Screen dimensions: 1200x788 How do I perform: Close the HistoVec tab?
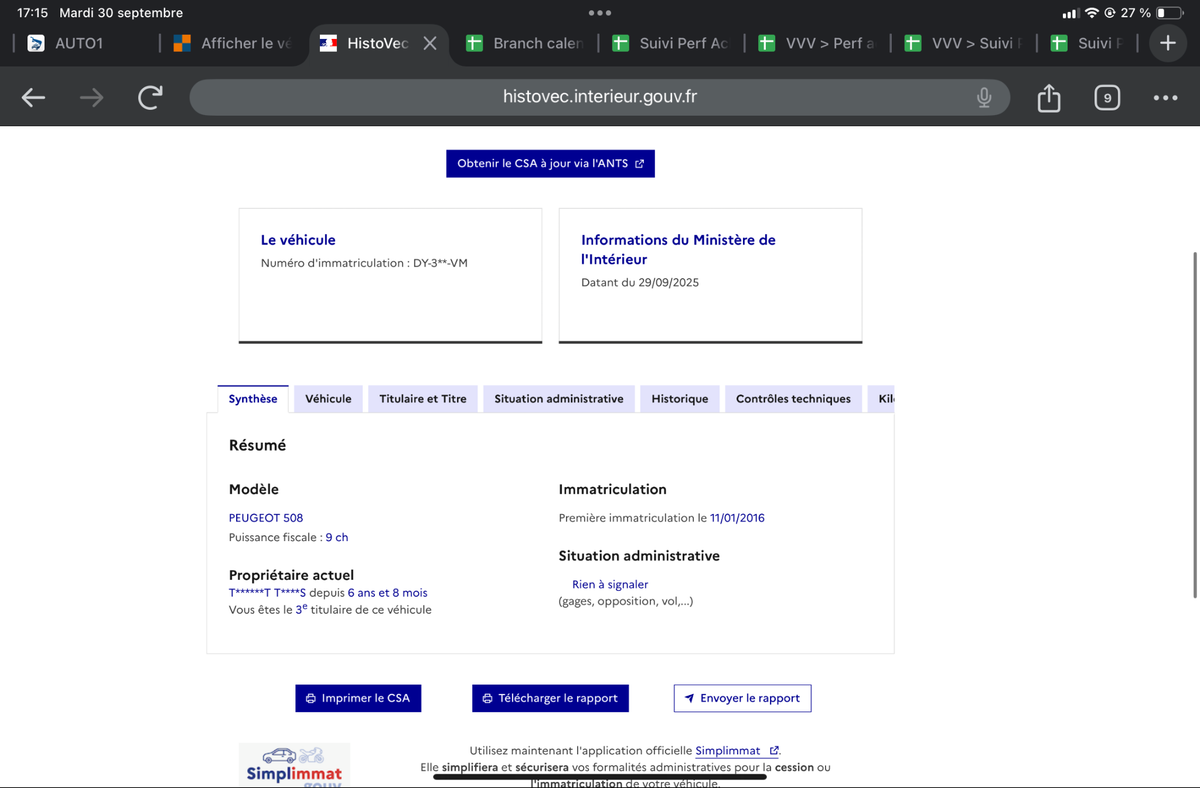tap(429, 43)
